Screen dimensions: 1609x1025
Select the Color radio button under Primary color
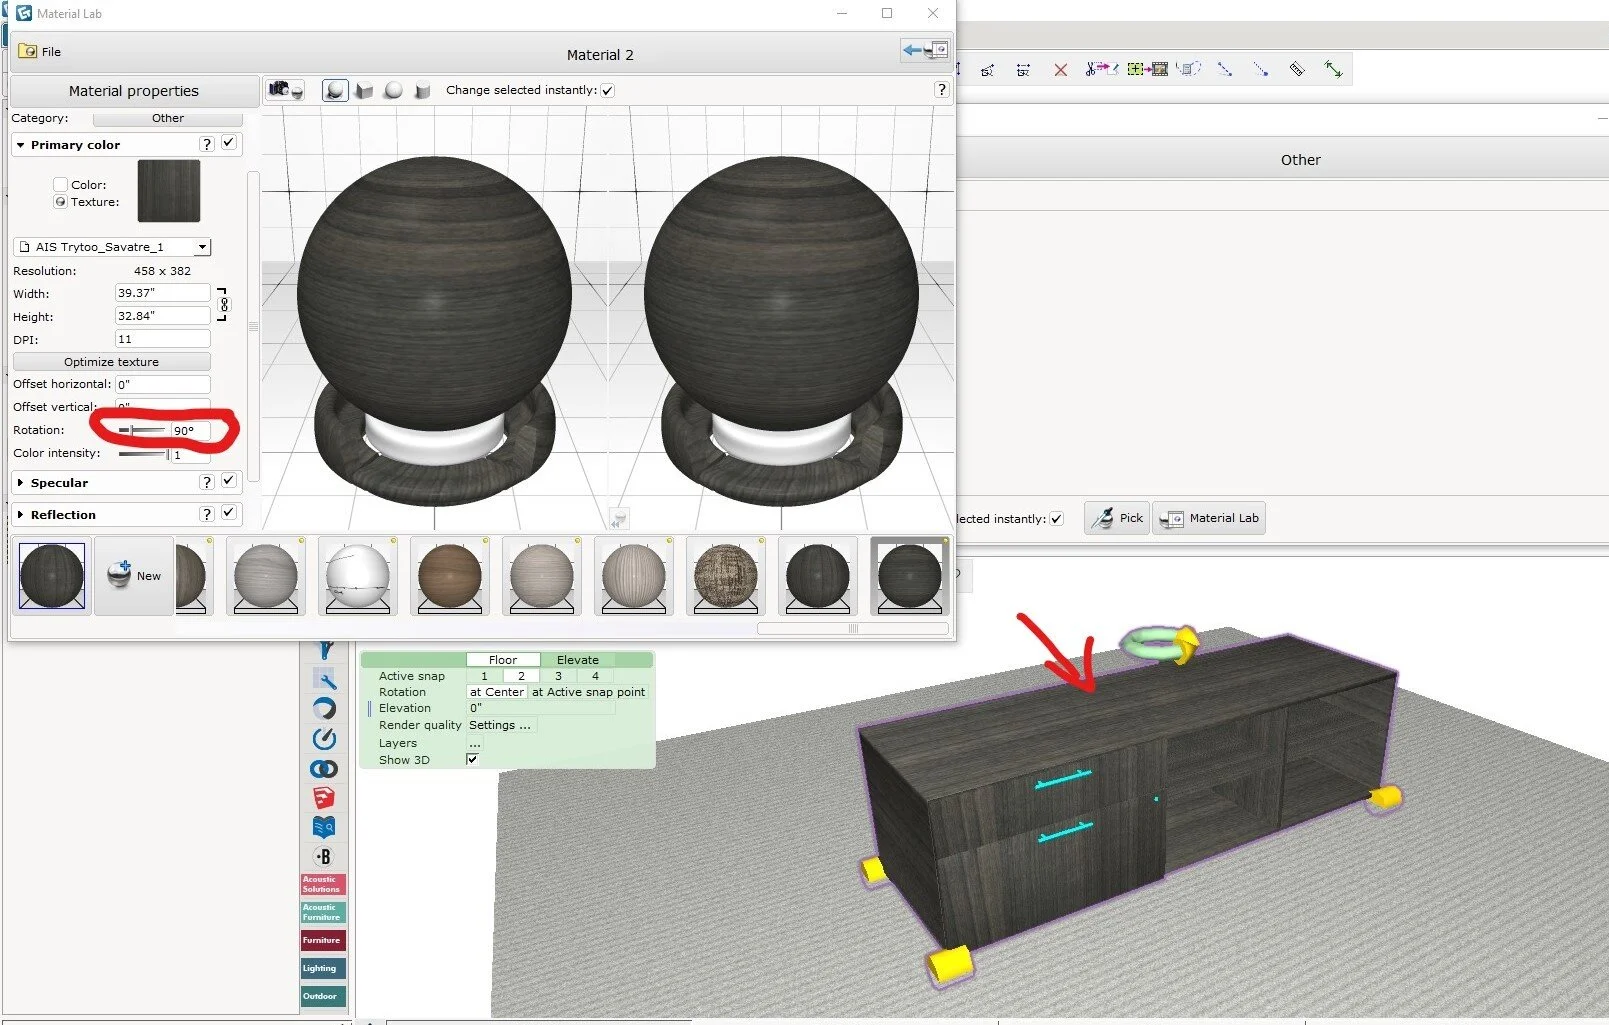point(60,184)
